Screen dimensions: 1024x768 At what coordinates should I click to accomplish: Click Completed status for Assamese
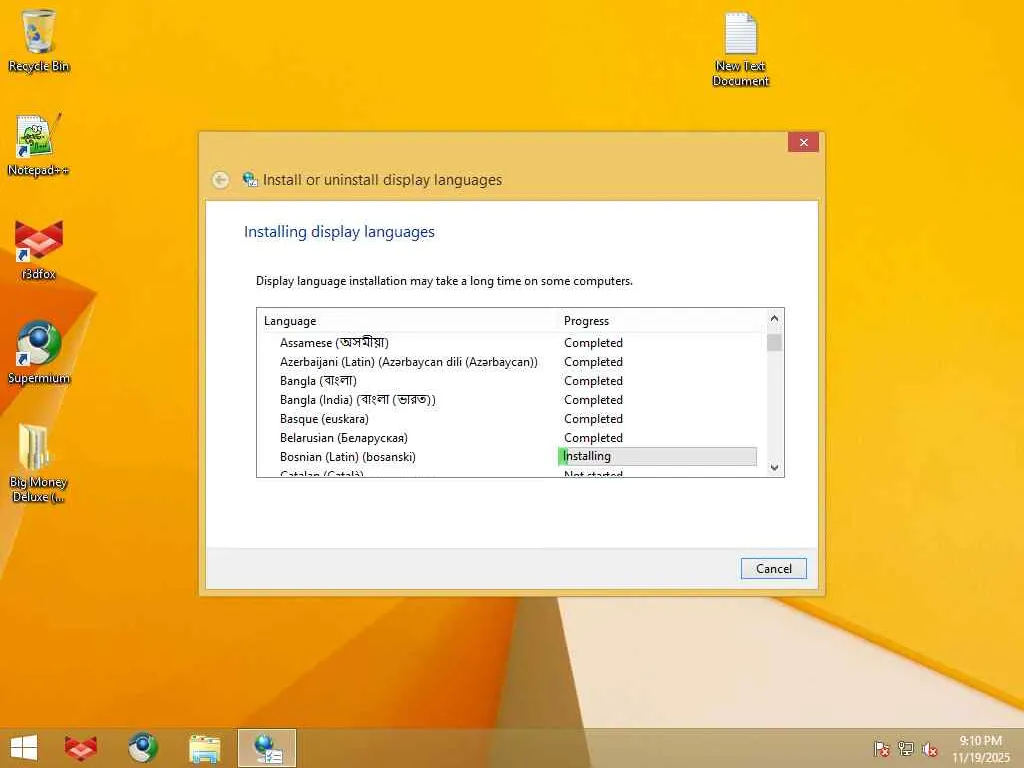click(593, 342)
